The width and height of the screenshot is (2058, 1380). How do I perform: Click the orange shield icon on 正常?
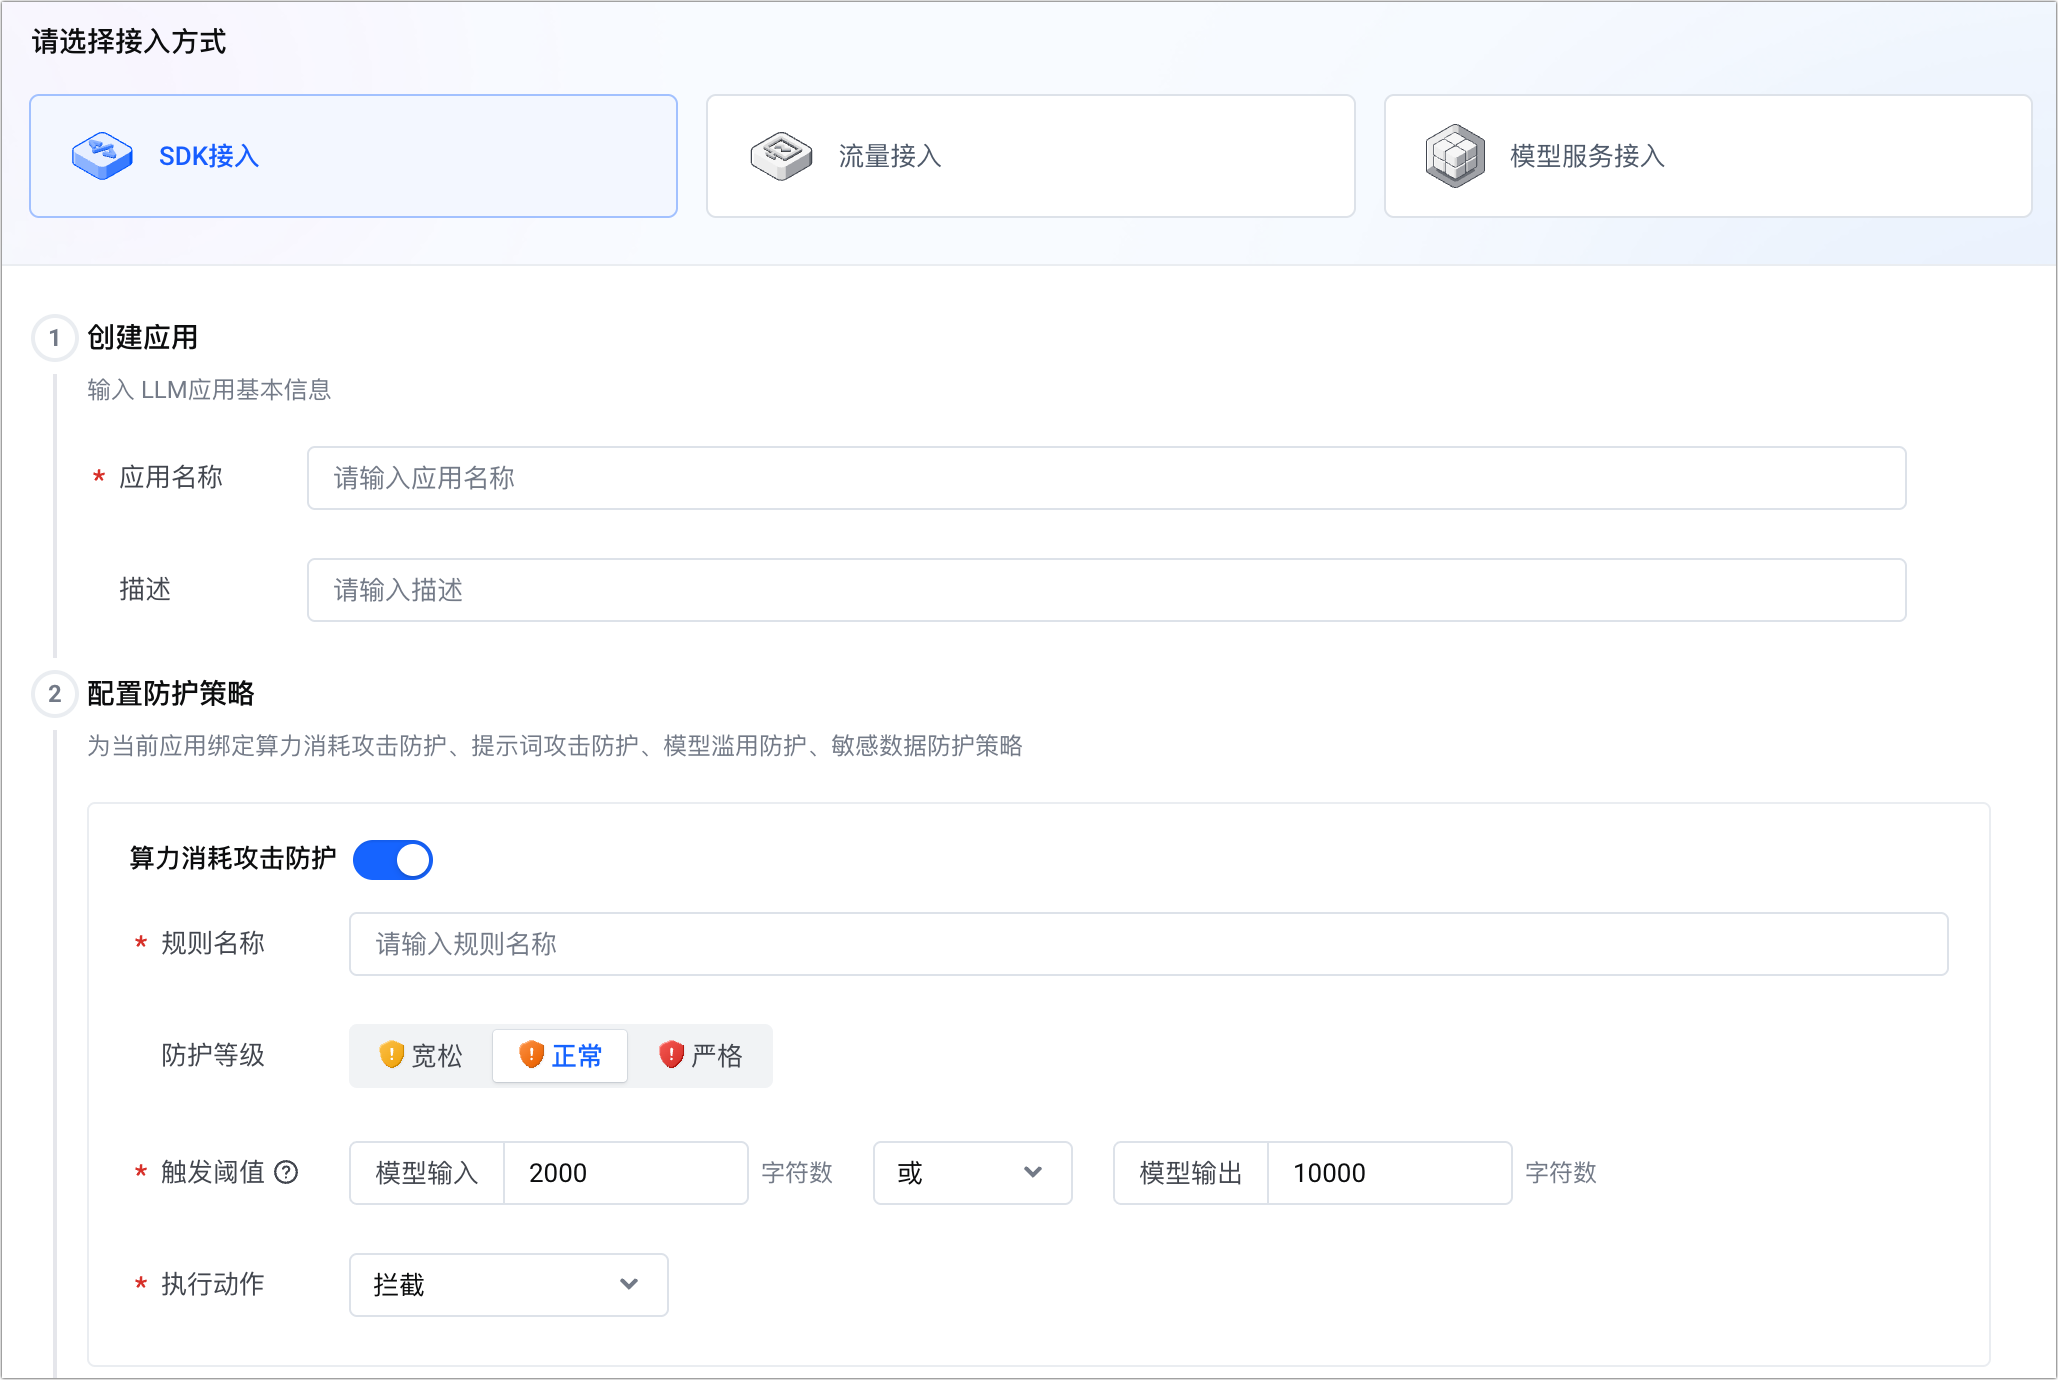pyautogui.click(x=530, y=1054)
